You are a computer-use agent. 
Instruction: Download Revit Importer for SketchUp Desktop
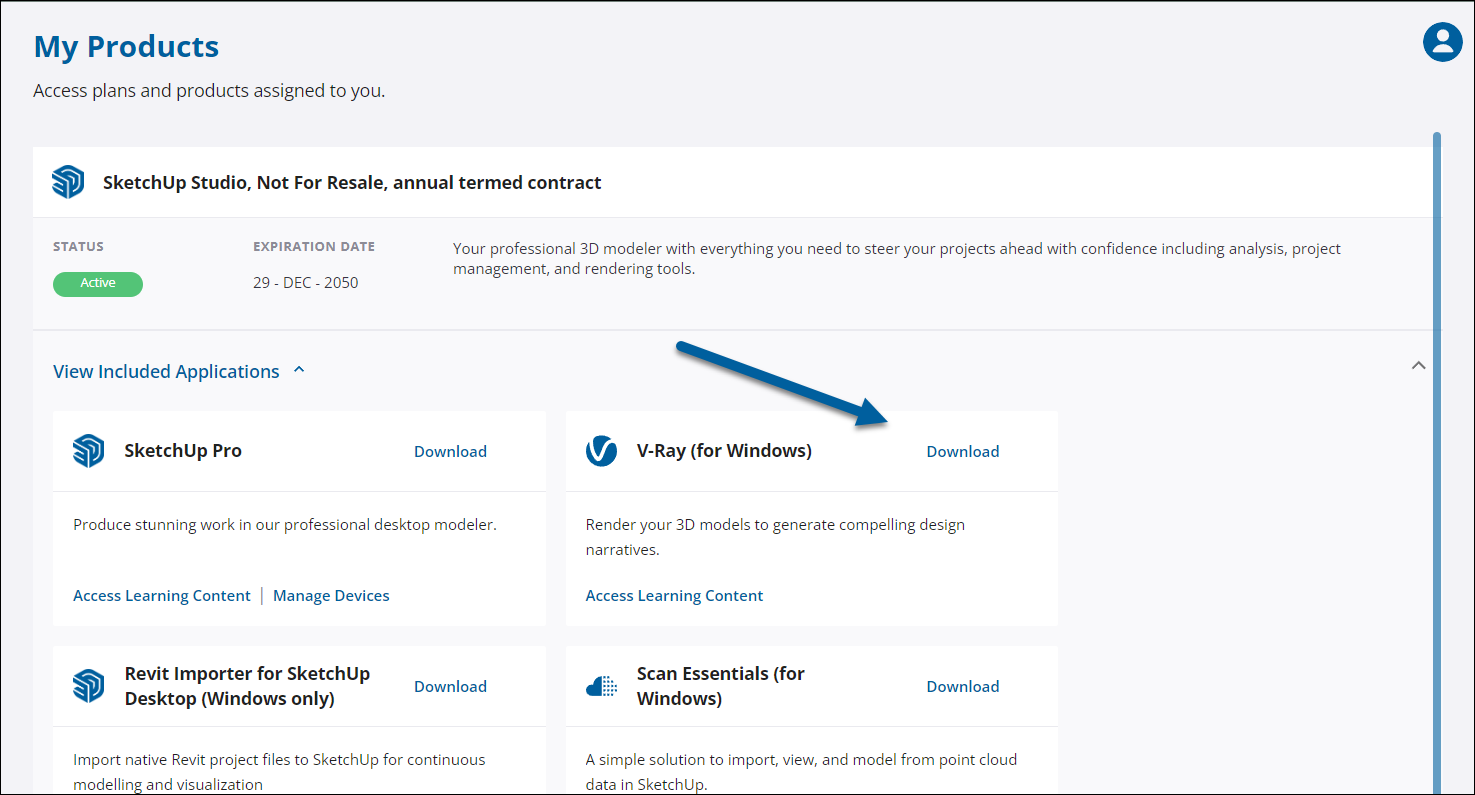tap(450, 686)
